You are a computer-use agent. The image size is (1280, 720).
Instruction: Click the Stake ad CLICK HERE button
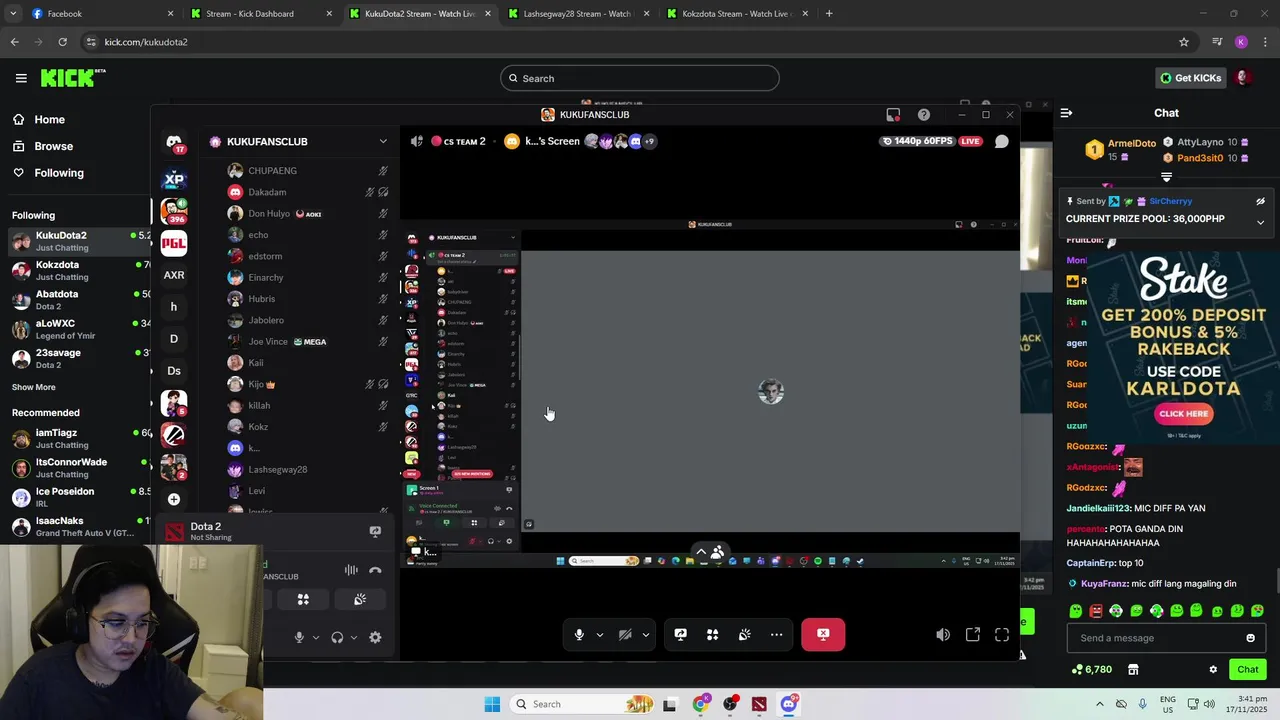click(x=1184, y=413)
